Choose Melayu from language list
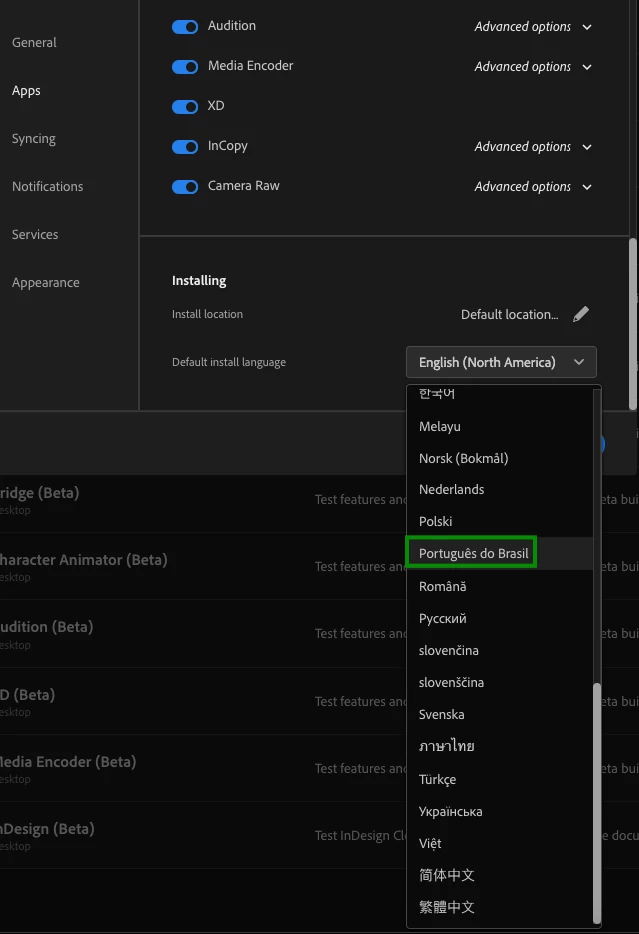 (x=500, y=426)
